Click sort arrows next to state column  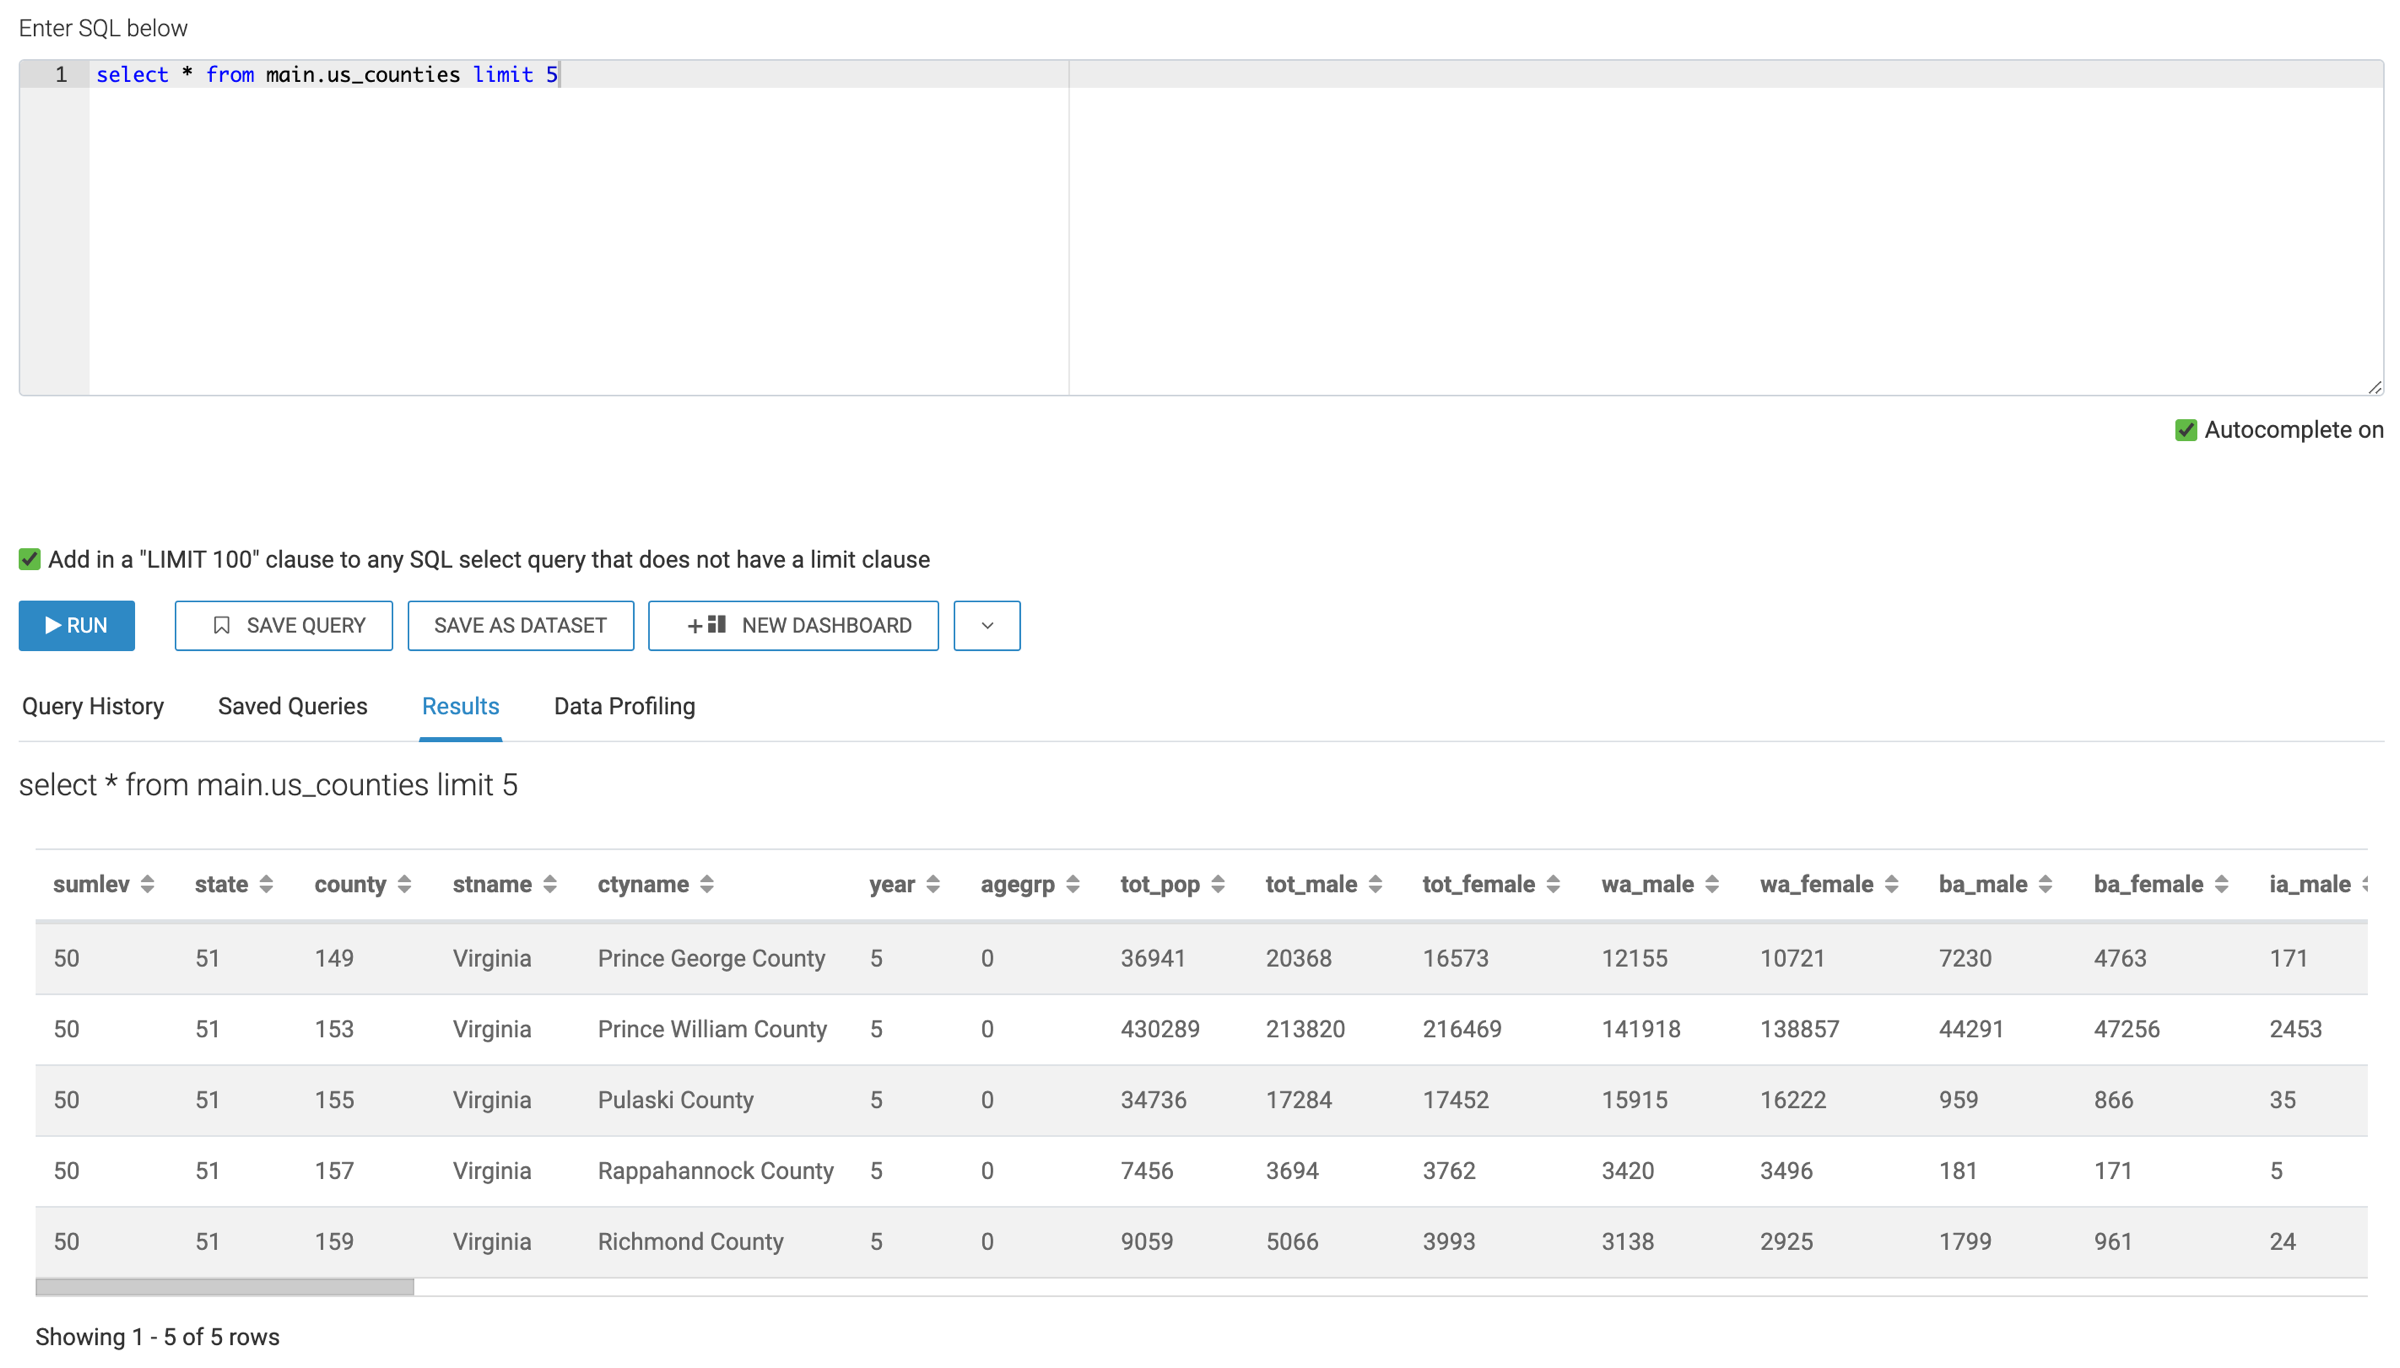[x=266, y=884]
